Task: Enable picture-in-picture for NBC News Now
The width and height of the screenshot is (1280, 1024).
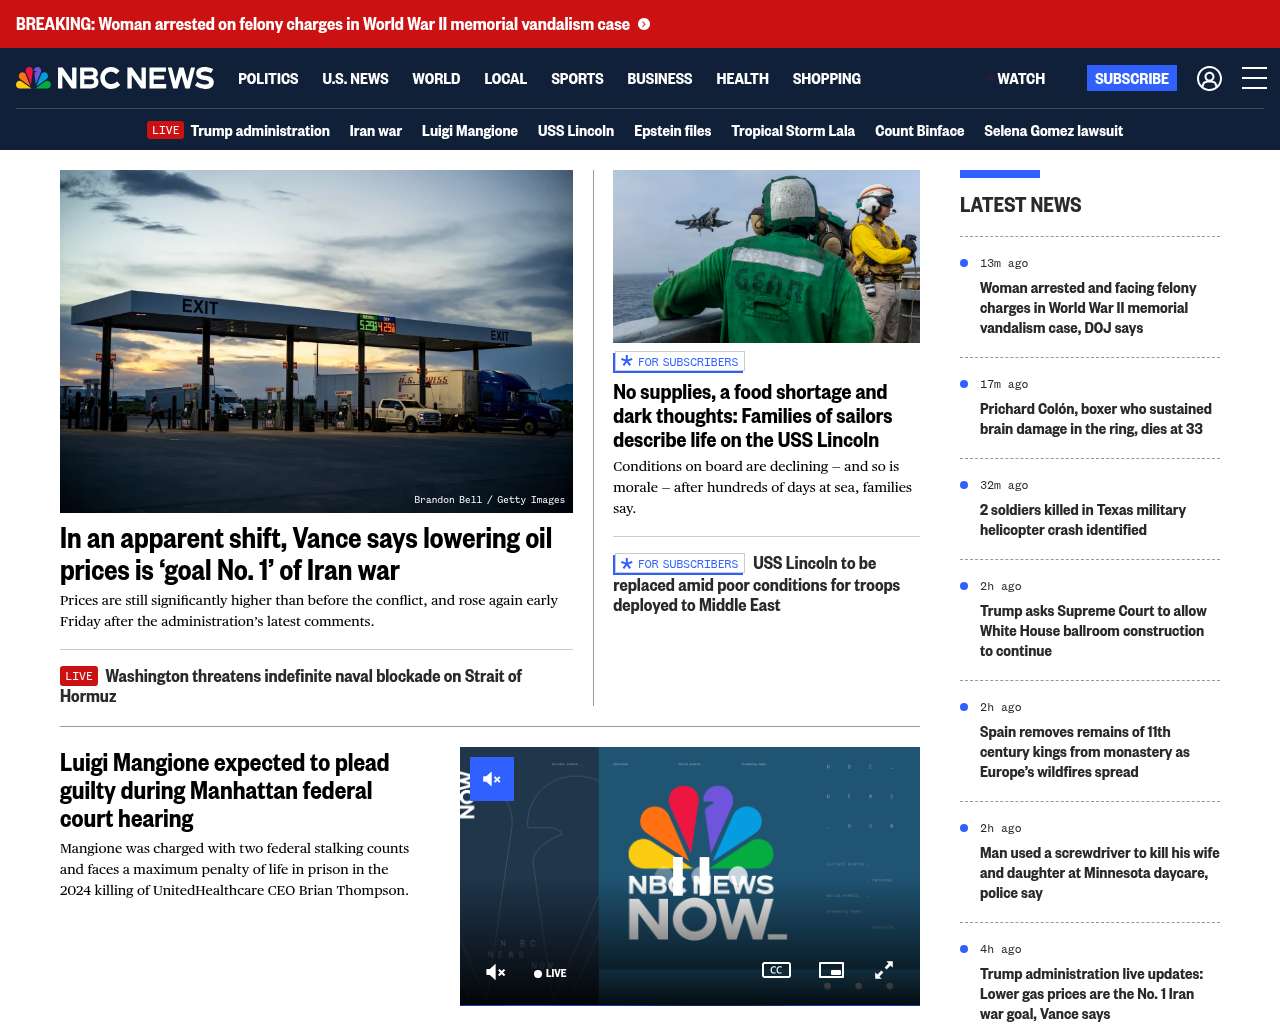Action: coord(831,970)
